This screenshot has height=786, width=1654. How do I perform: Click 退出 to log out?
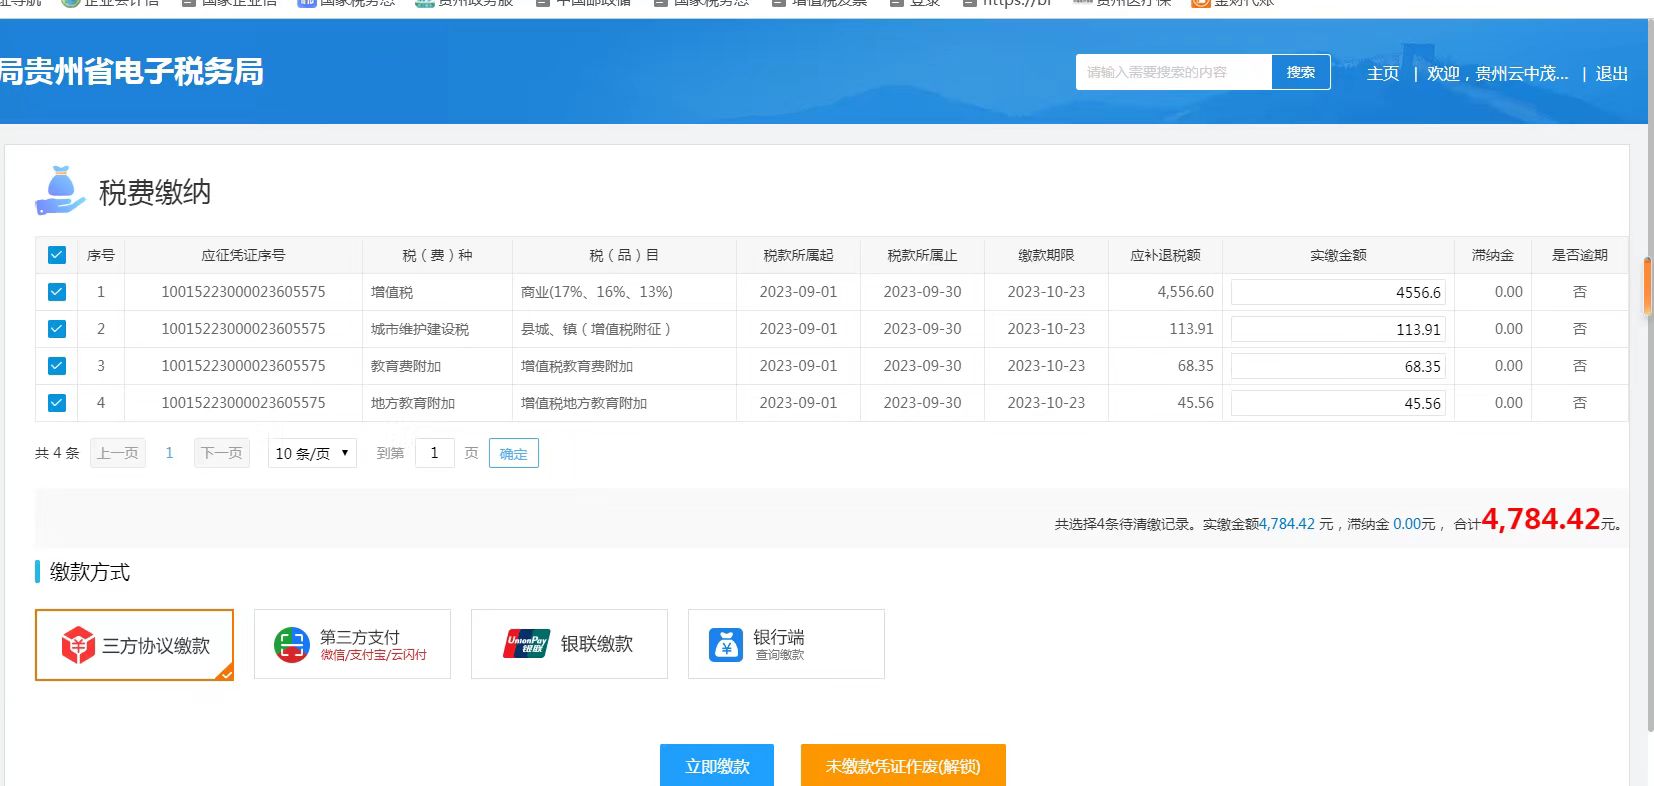(x=1611, y=73)
